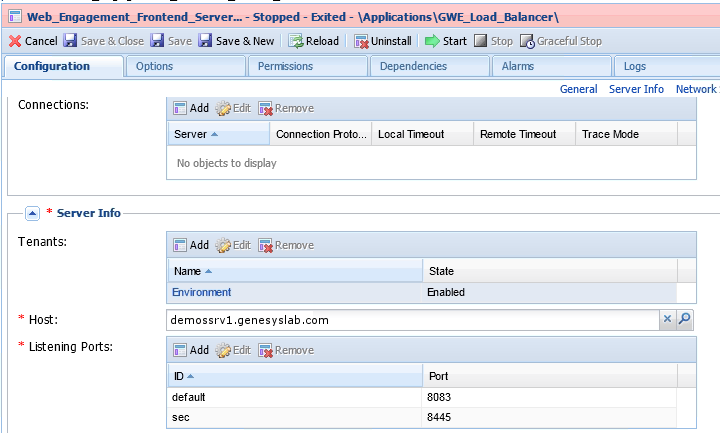Click port value 8445
Screen dimensions: 720x433
439,417
